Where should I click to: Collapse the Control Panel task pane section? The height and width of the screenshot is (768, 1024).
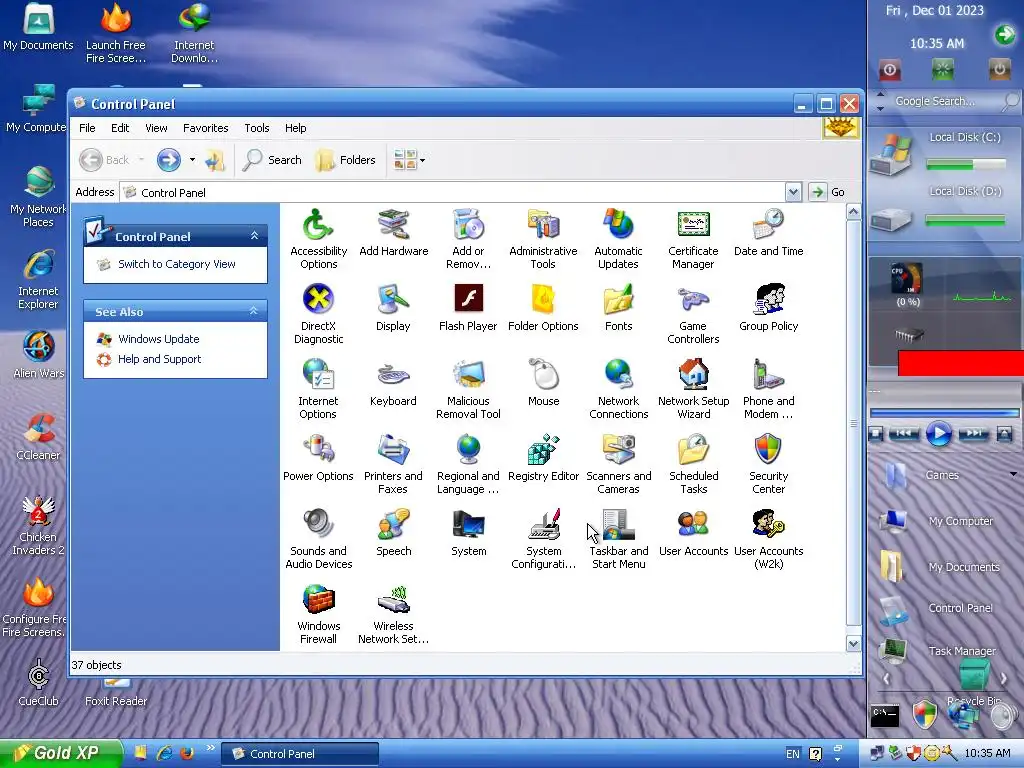(255, 236)
